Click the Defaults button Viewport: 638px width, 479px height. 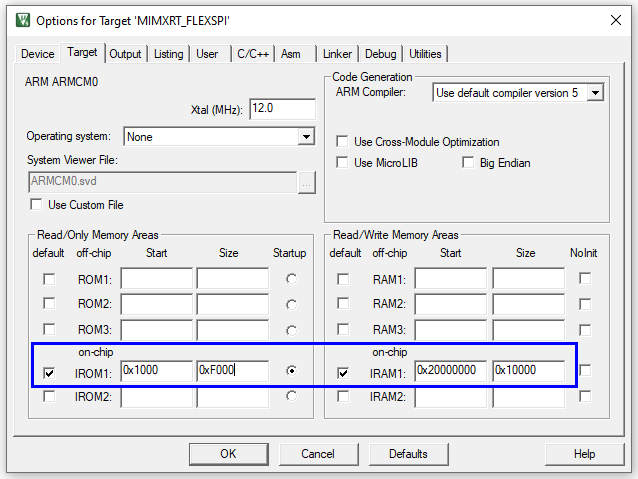tap(409, 454)
